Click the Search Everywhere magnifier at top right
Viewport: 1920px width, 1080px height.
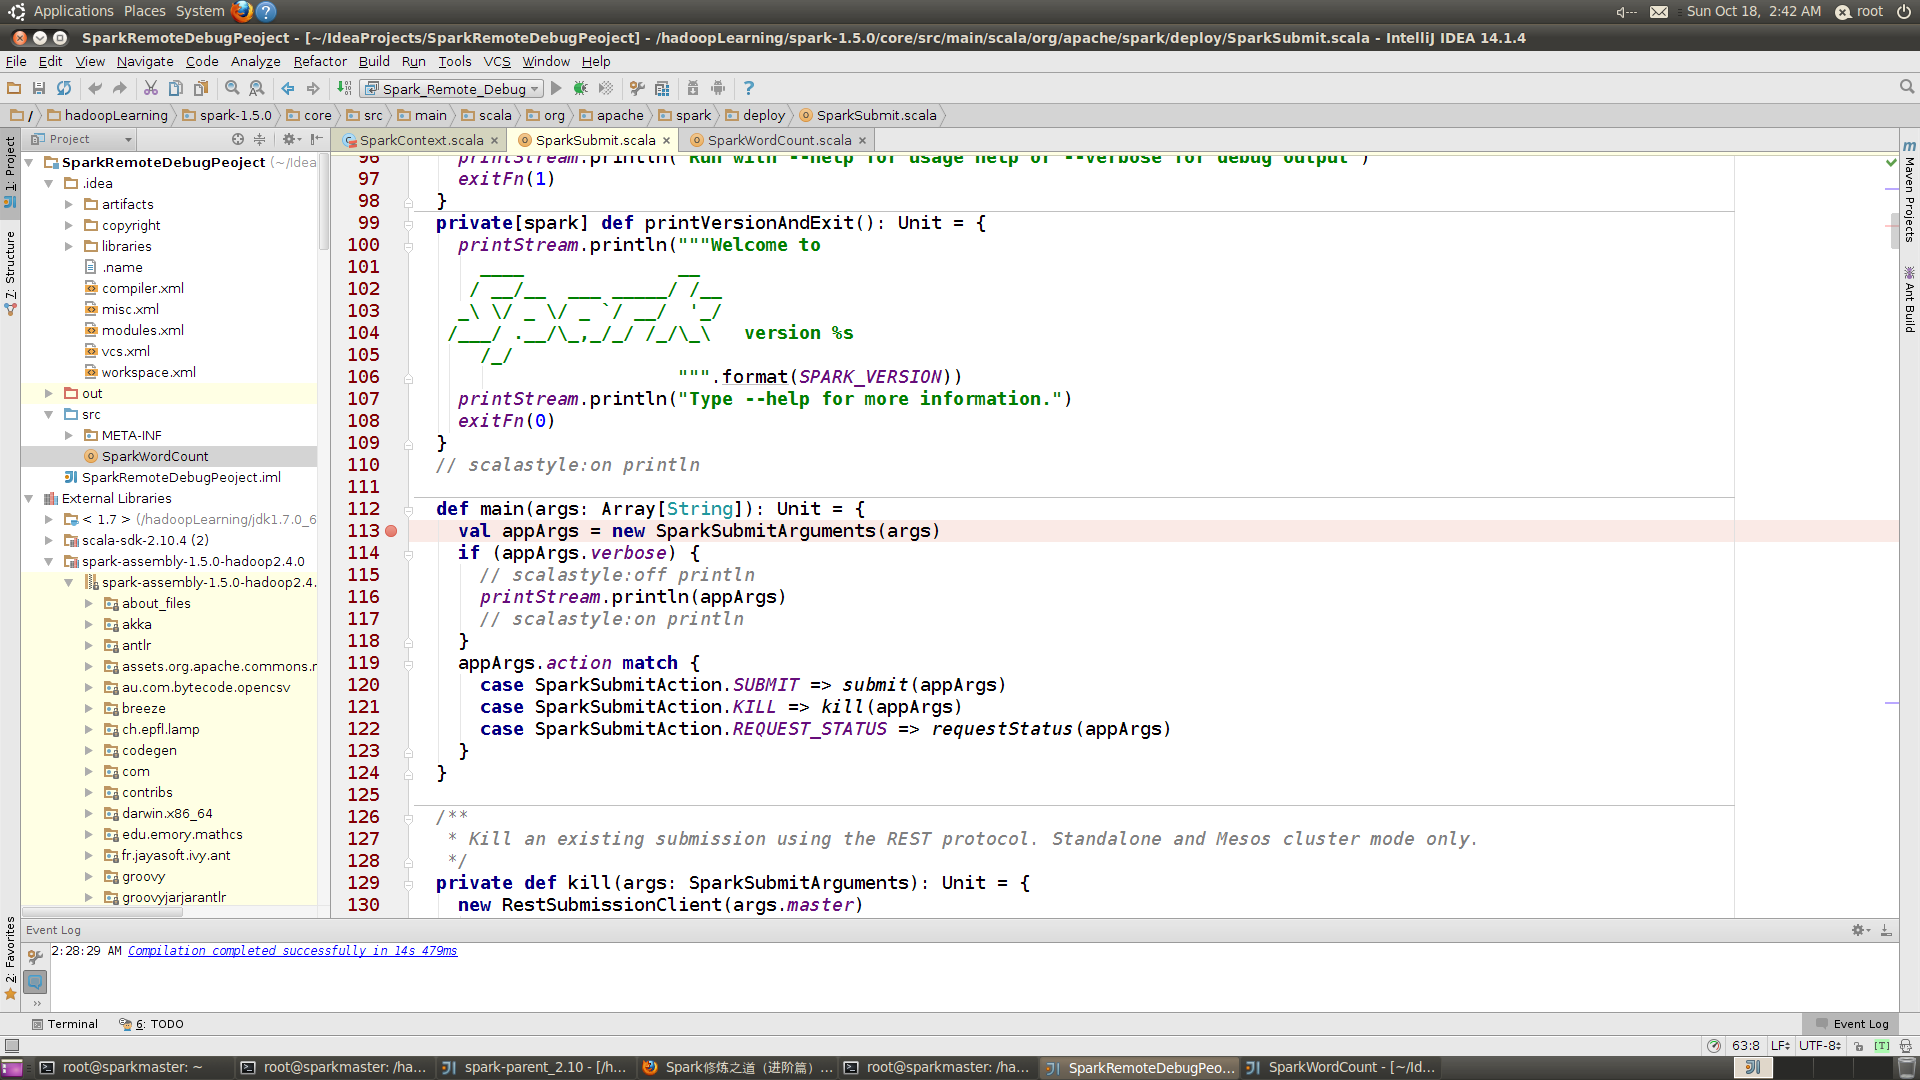[x=1907, y=87]
